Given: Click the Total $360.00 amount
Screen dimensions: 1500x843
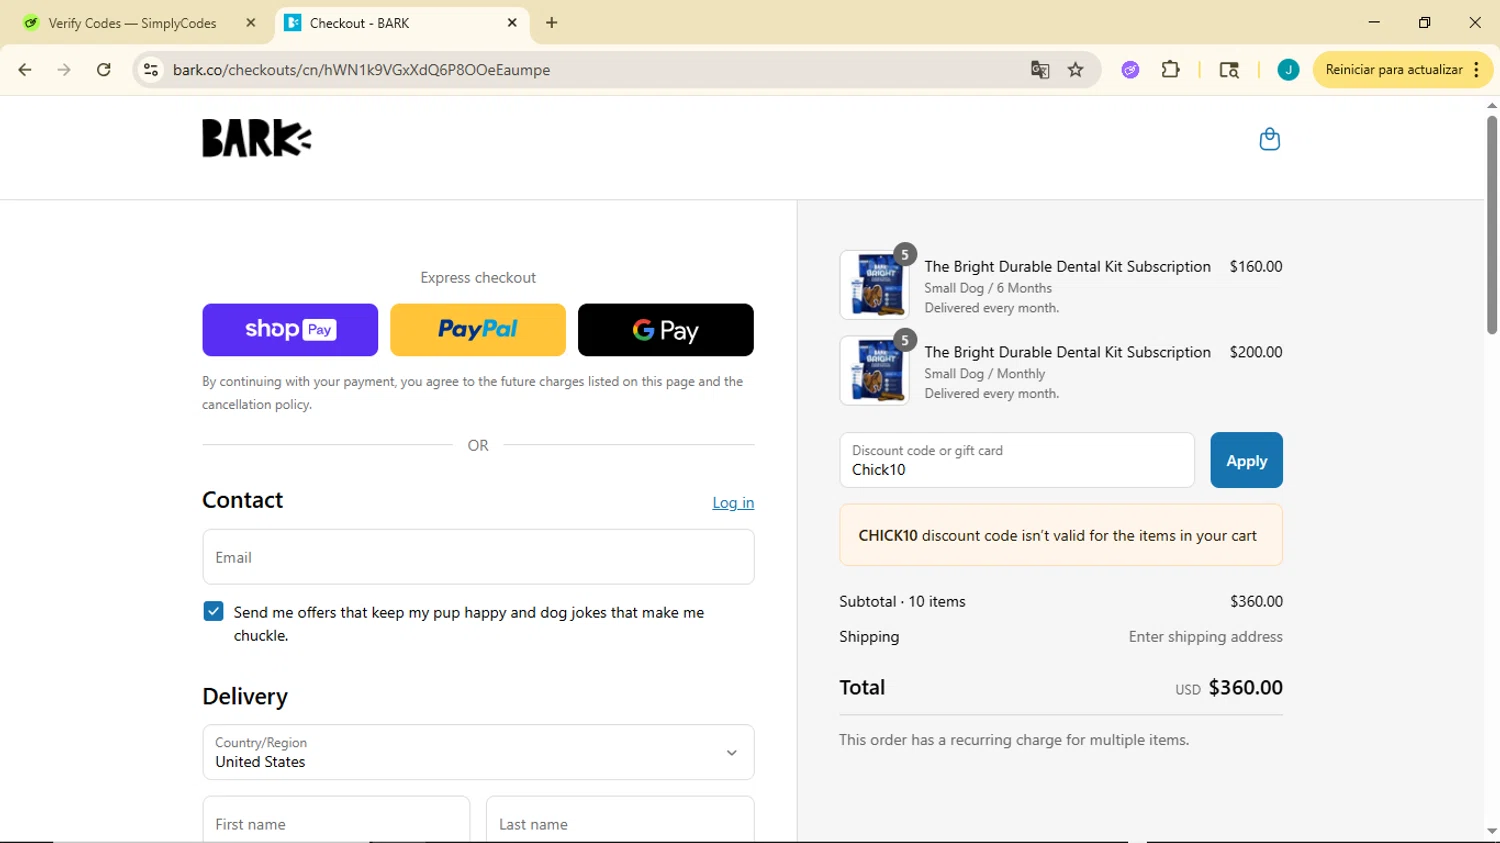Looking at the screenshot, I should tap(1245, 688).
